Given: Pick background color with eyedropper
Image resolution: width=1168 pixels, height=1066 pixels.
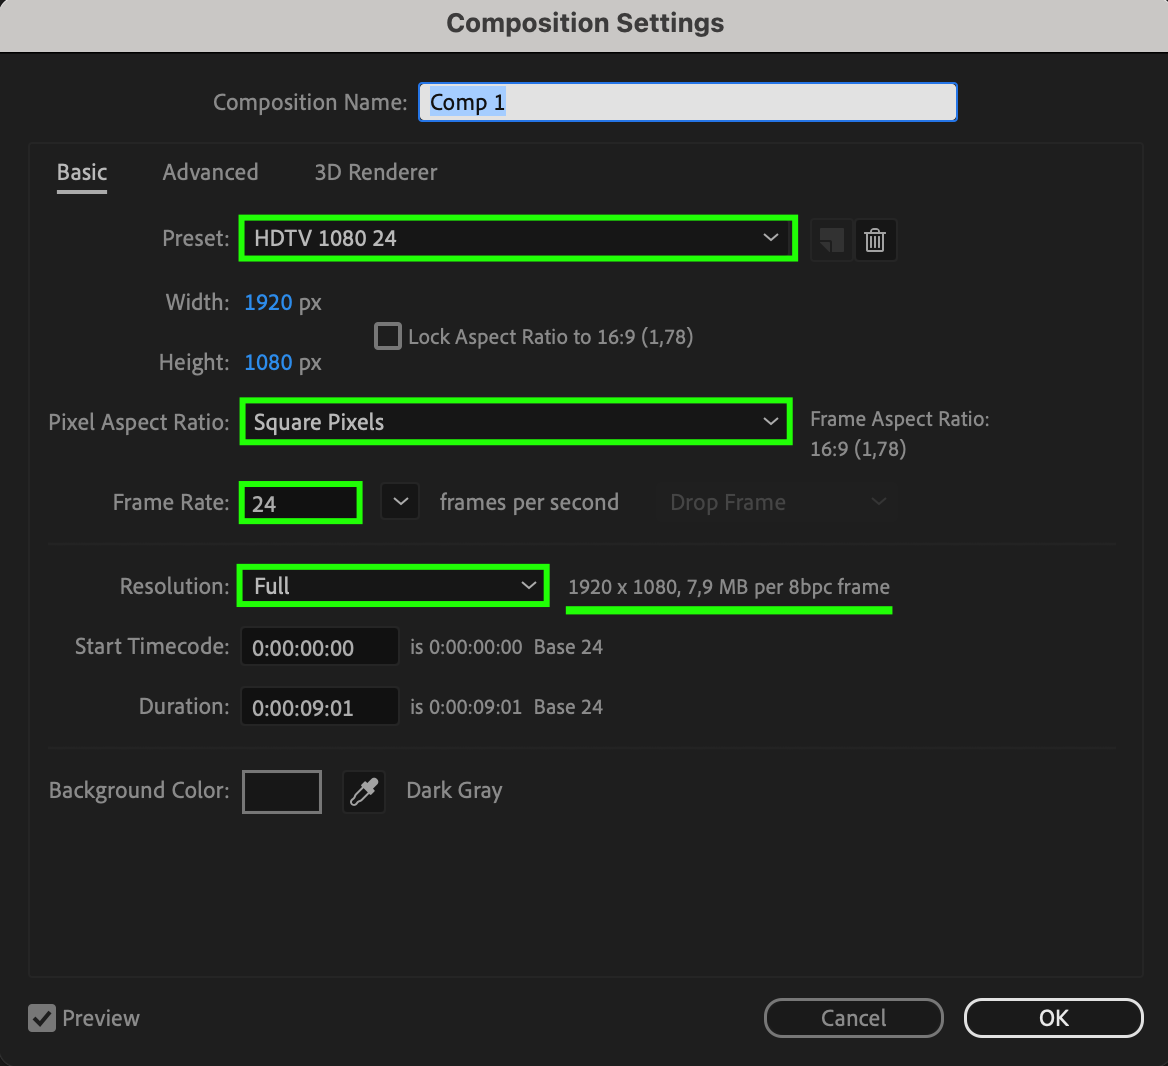Looking at the screenshot, I should click(364, 792).
